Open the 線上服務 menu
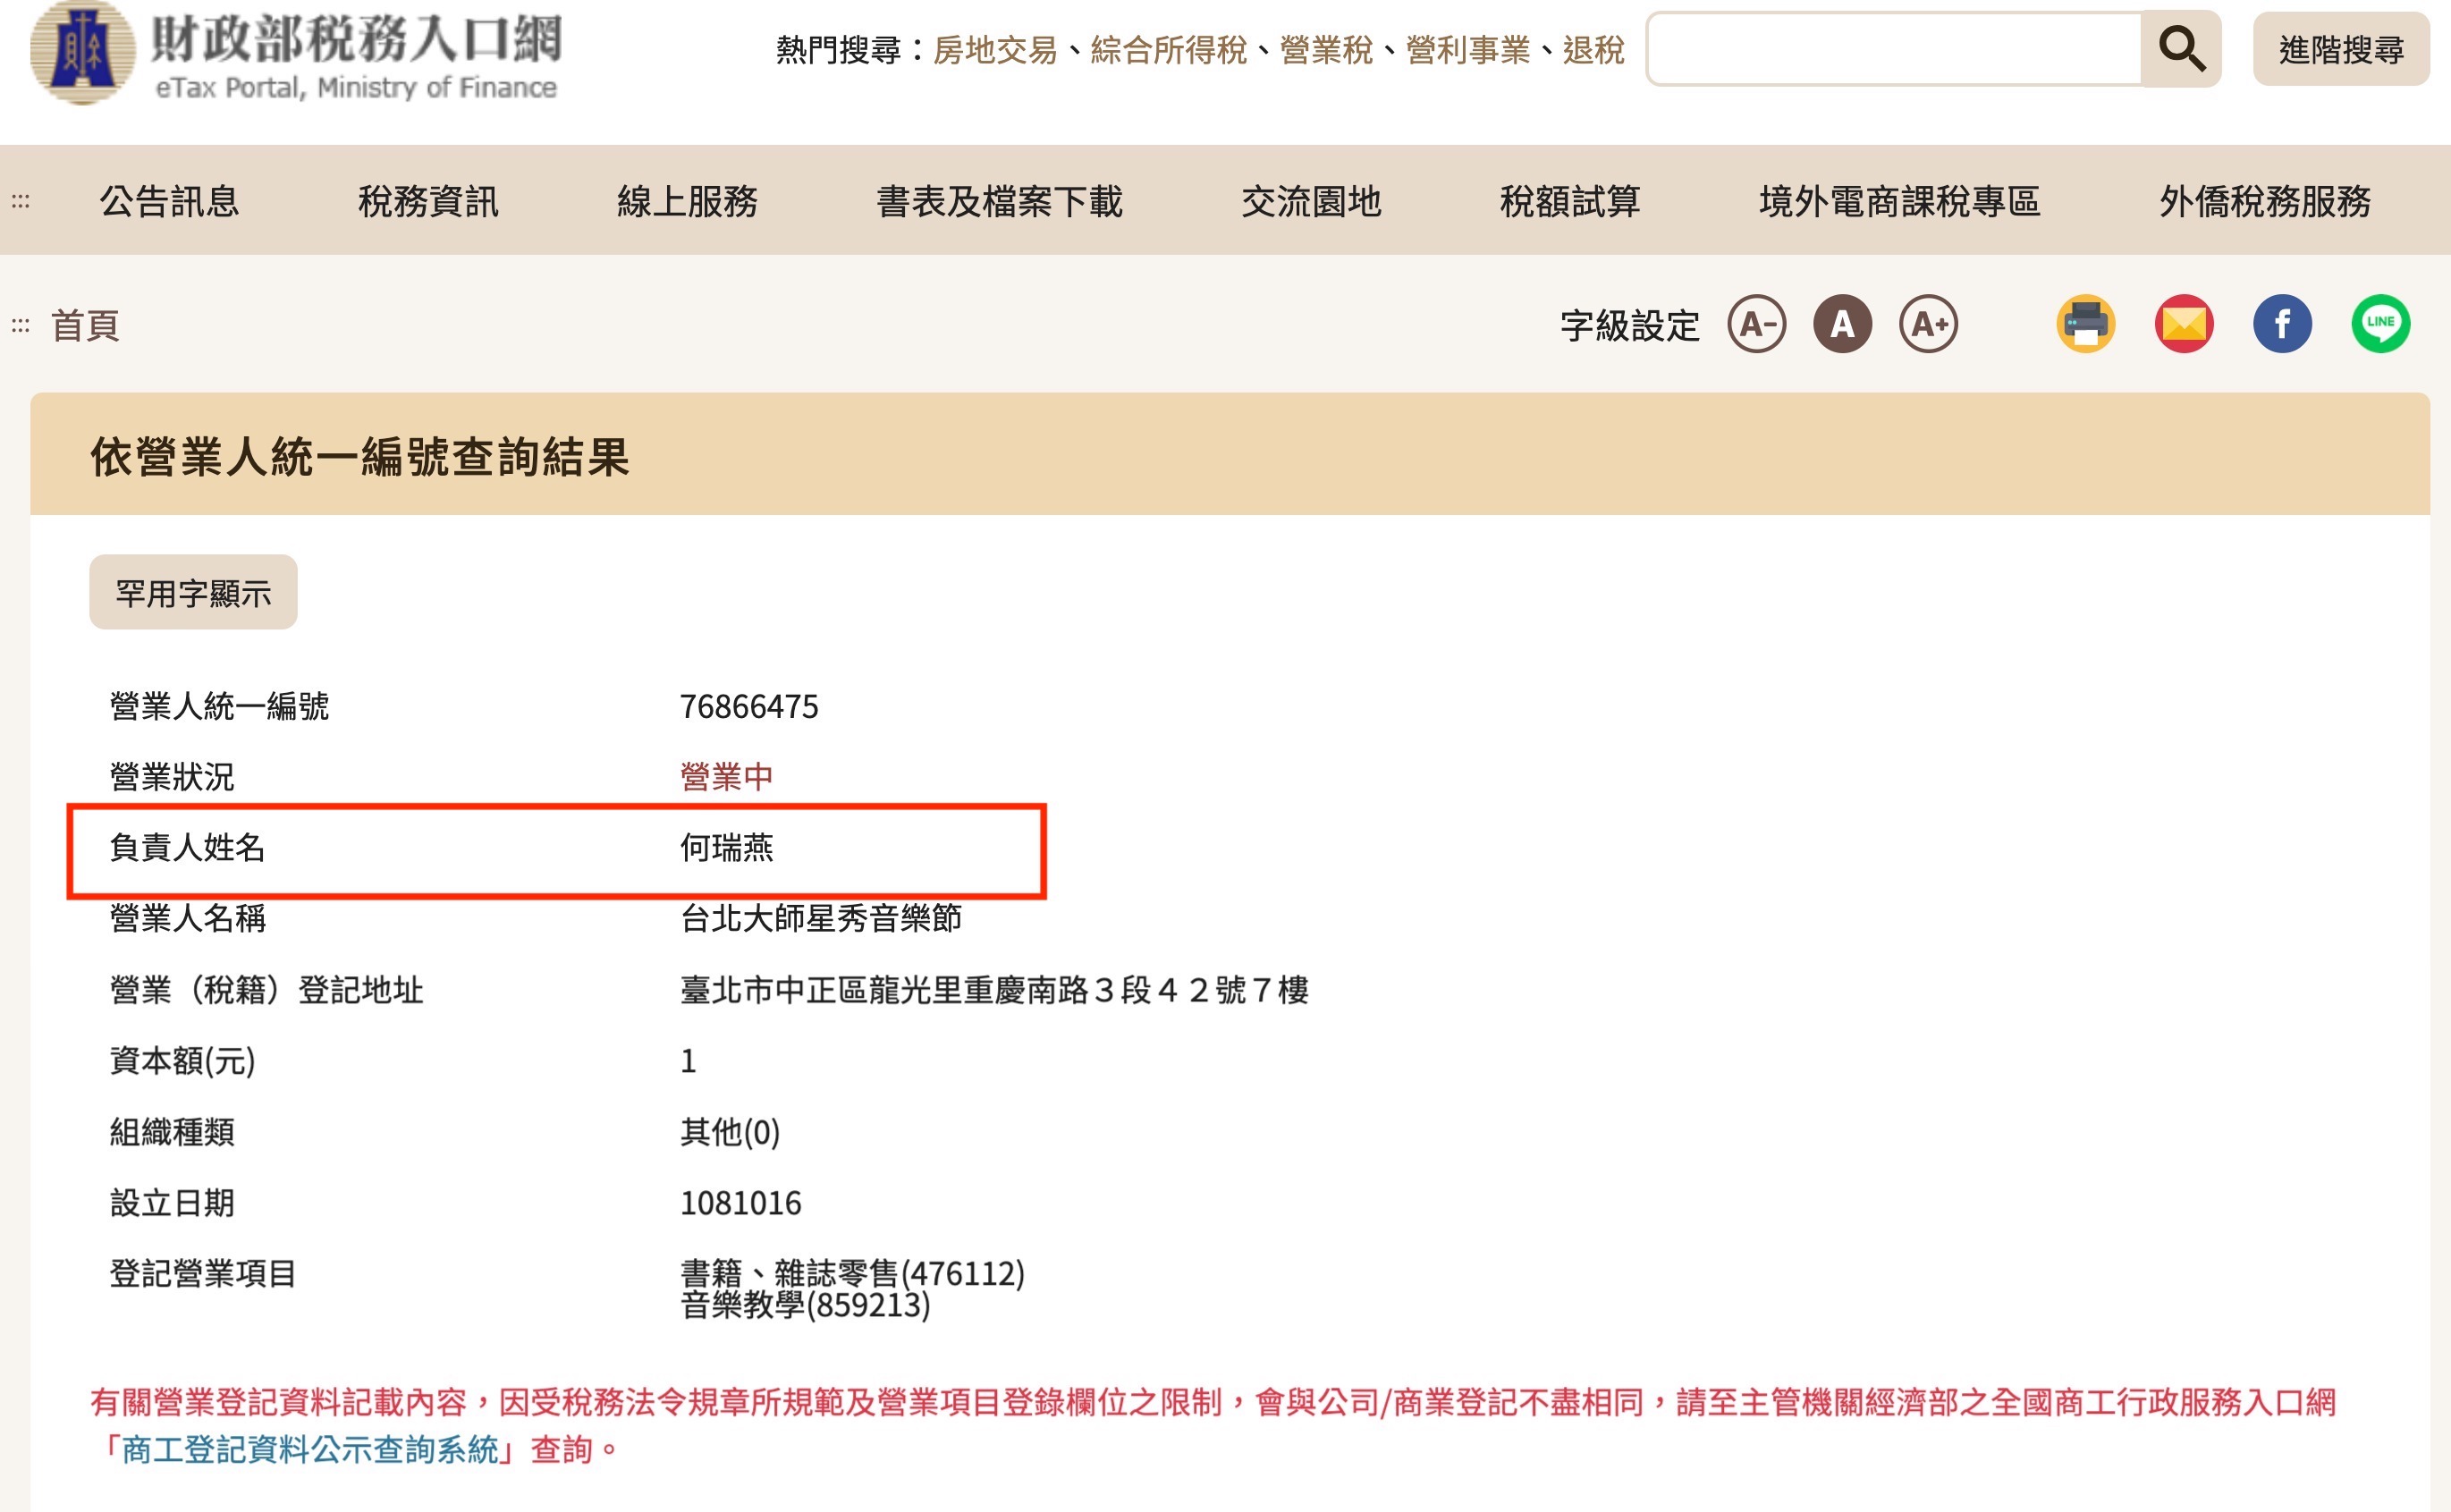The width and height of the screenshot is (2451, 1512). tap(687, 201)
